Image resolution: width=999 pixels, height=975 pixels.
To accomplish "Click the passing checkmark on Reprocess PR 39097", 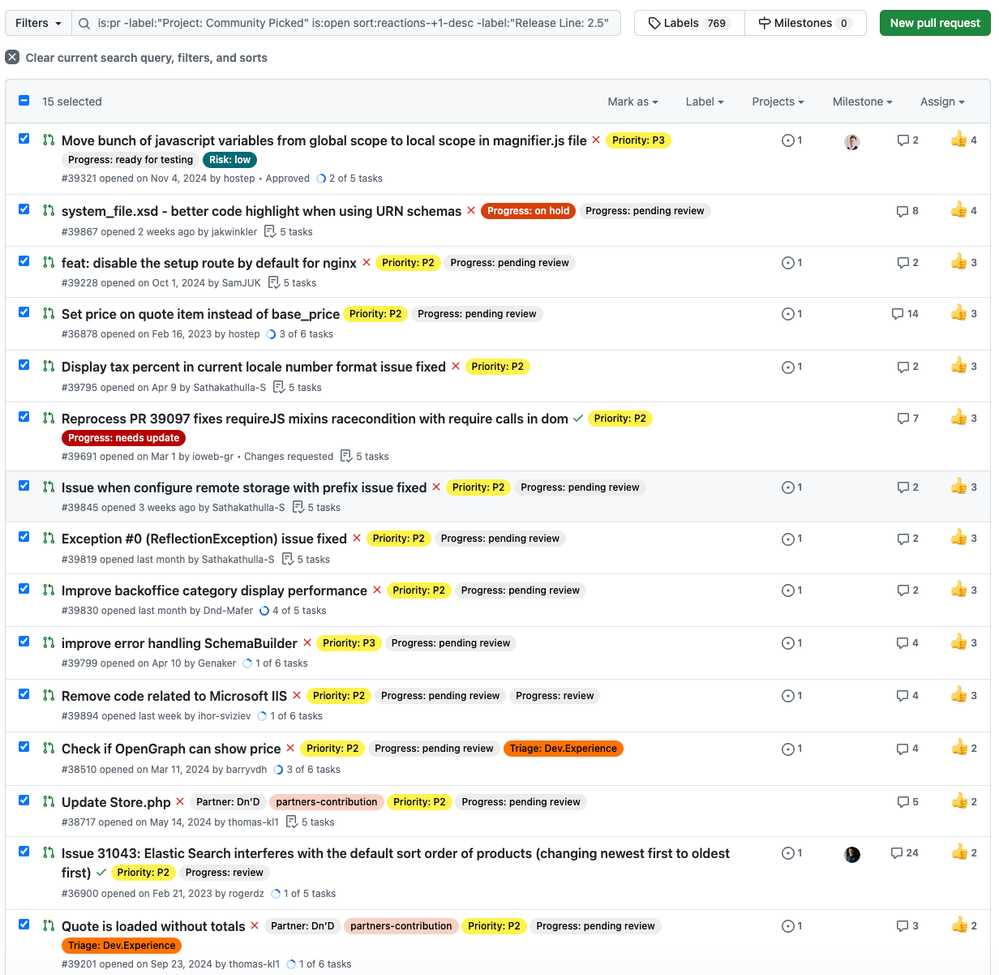I will click(578, 419).
